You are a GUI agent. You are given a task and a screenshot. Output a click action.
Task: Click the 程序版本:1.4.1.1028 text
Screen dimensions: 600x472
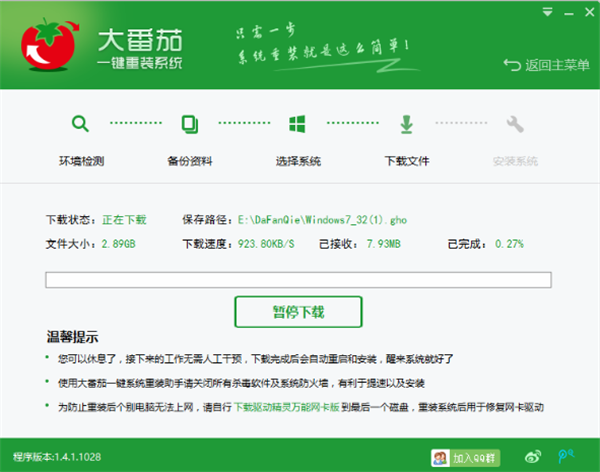pyautogui.click(x=57, y=457)
